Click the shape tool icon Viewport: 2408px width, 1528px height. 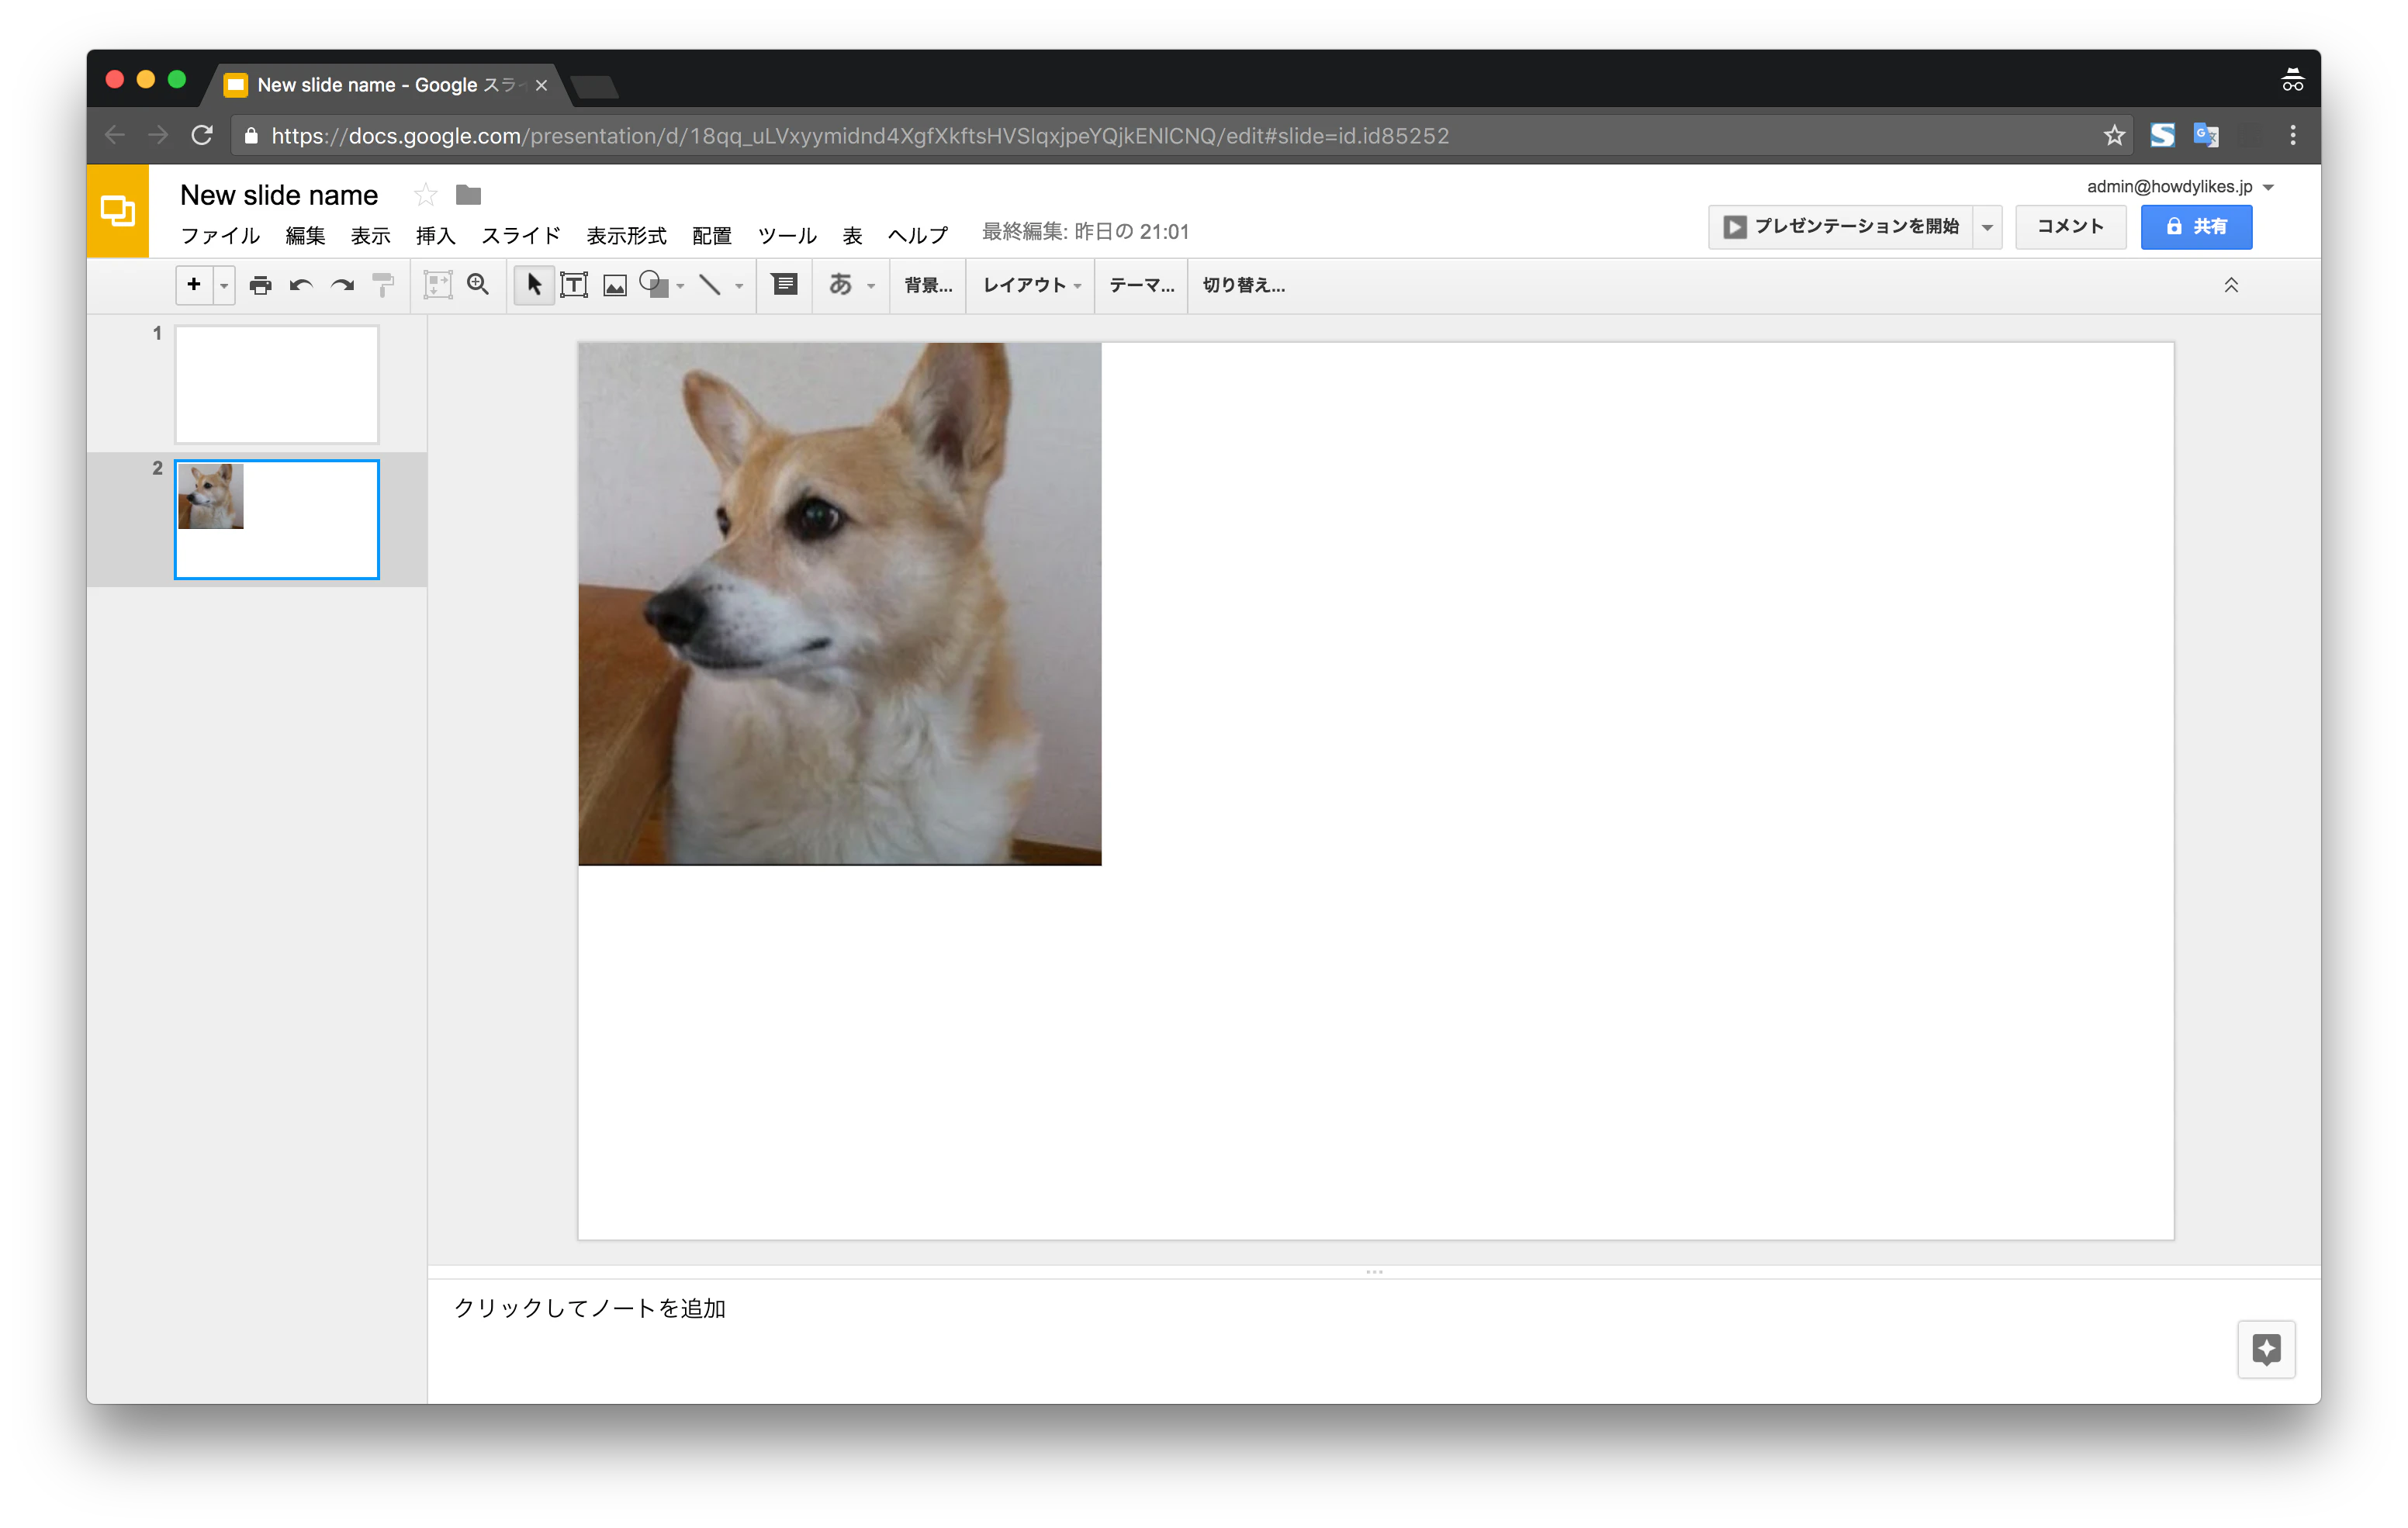pyautogui.click(x=653, y=285)
